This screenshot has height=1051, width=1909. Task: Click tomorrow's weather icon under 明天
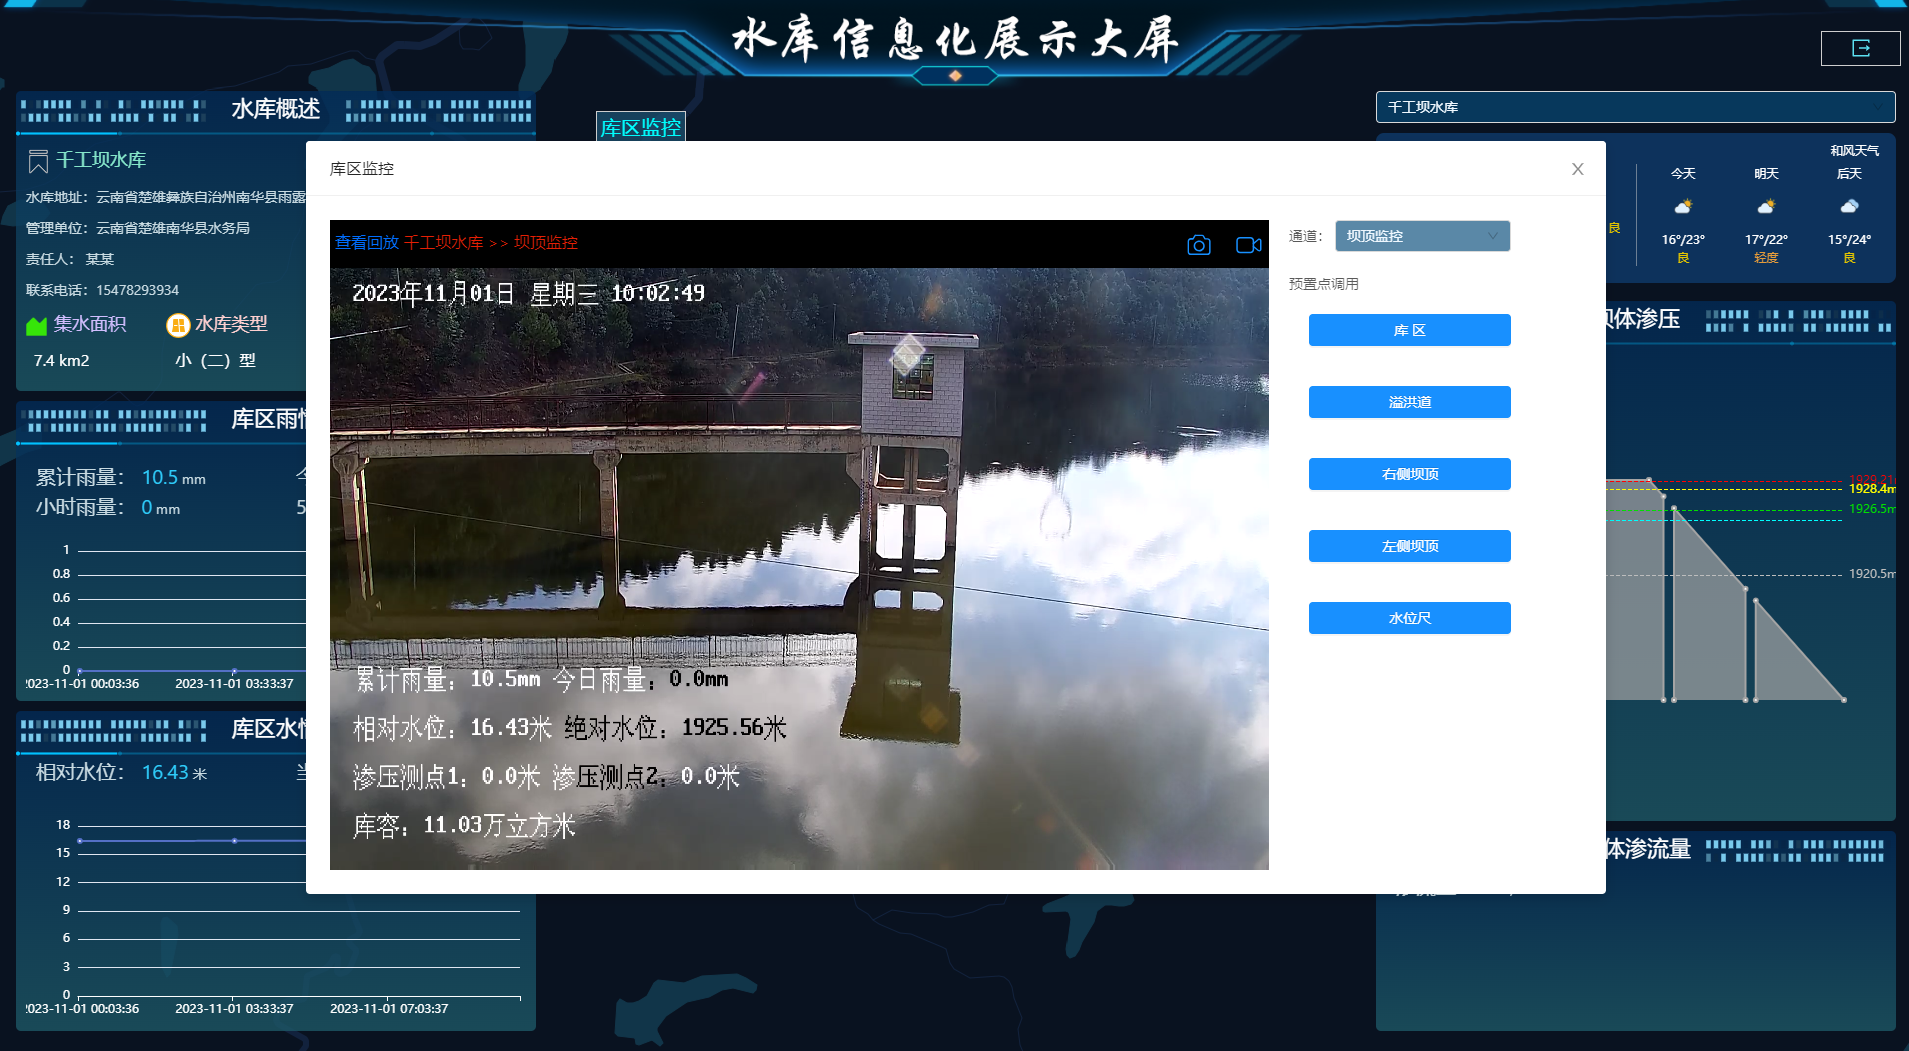tap(1766, 207)
